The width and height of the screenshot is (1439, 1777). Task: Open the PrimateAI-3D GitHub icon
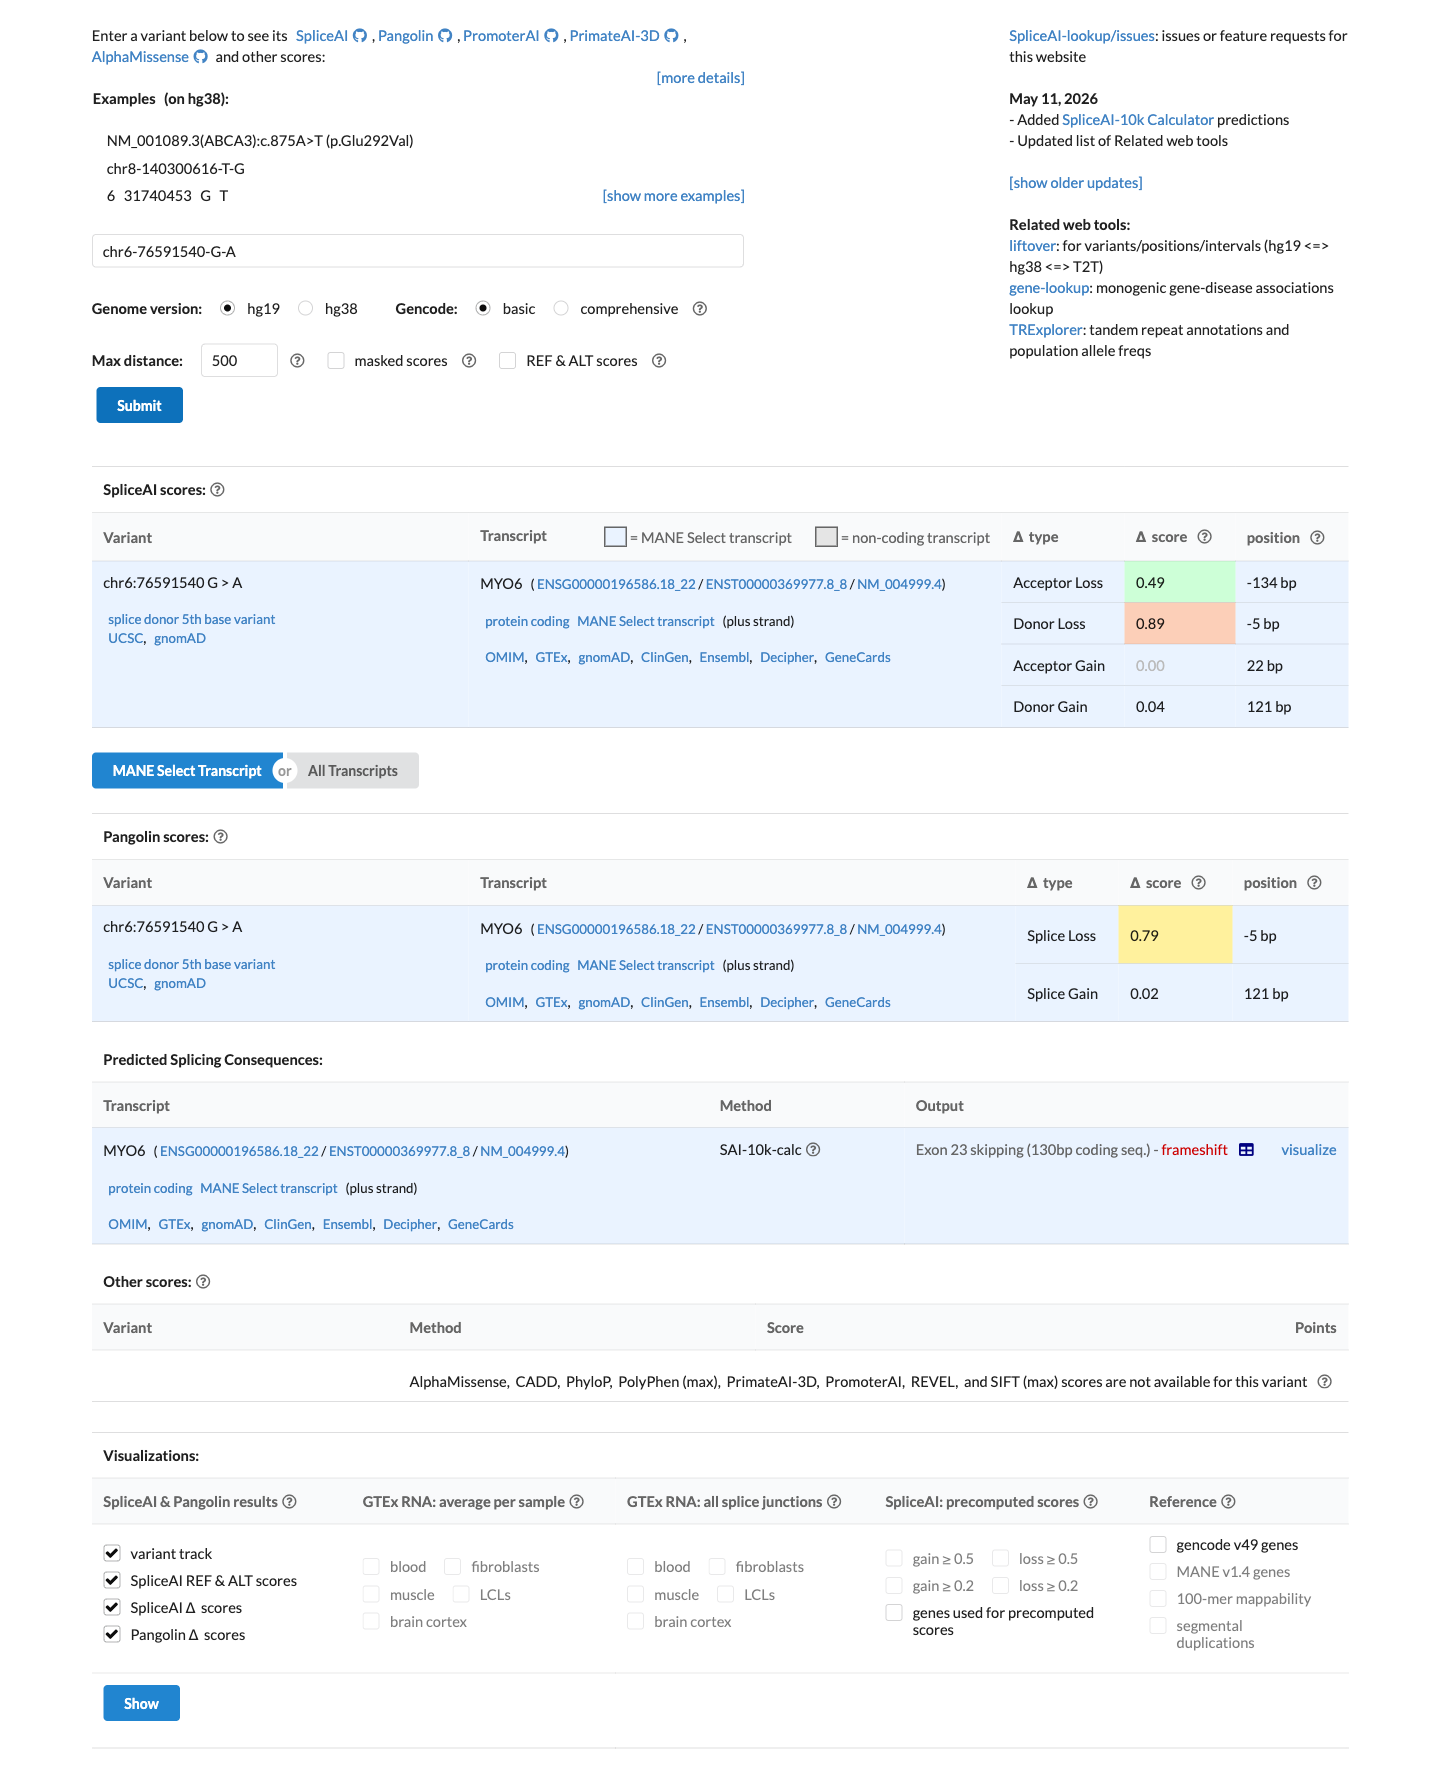[x=672, y=36]
